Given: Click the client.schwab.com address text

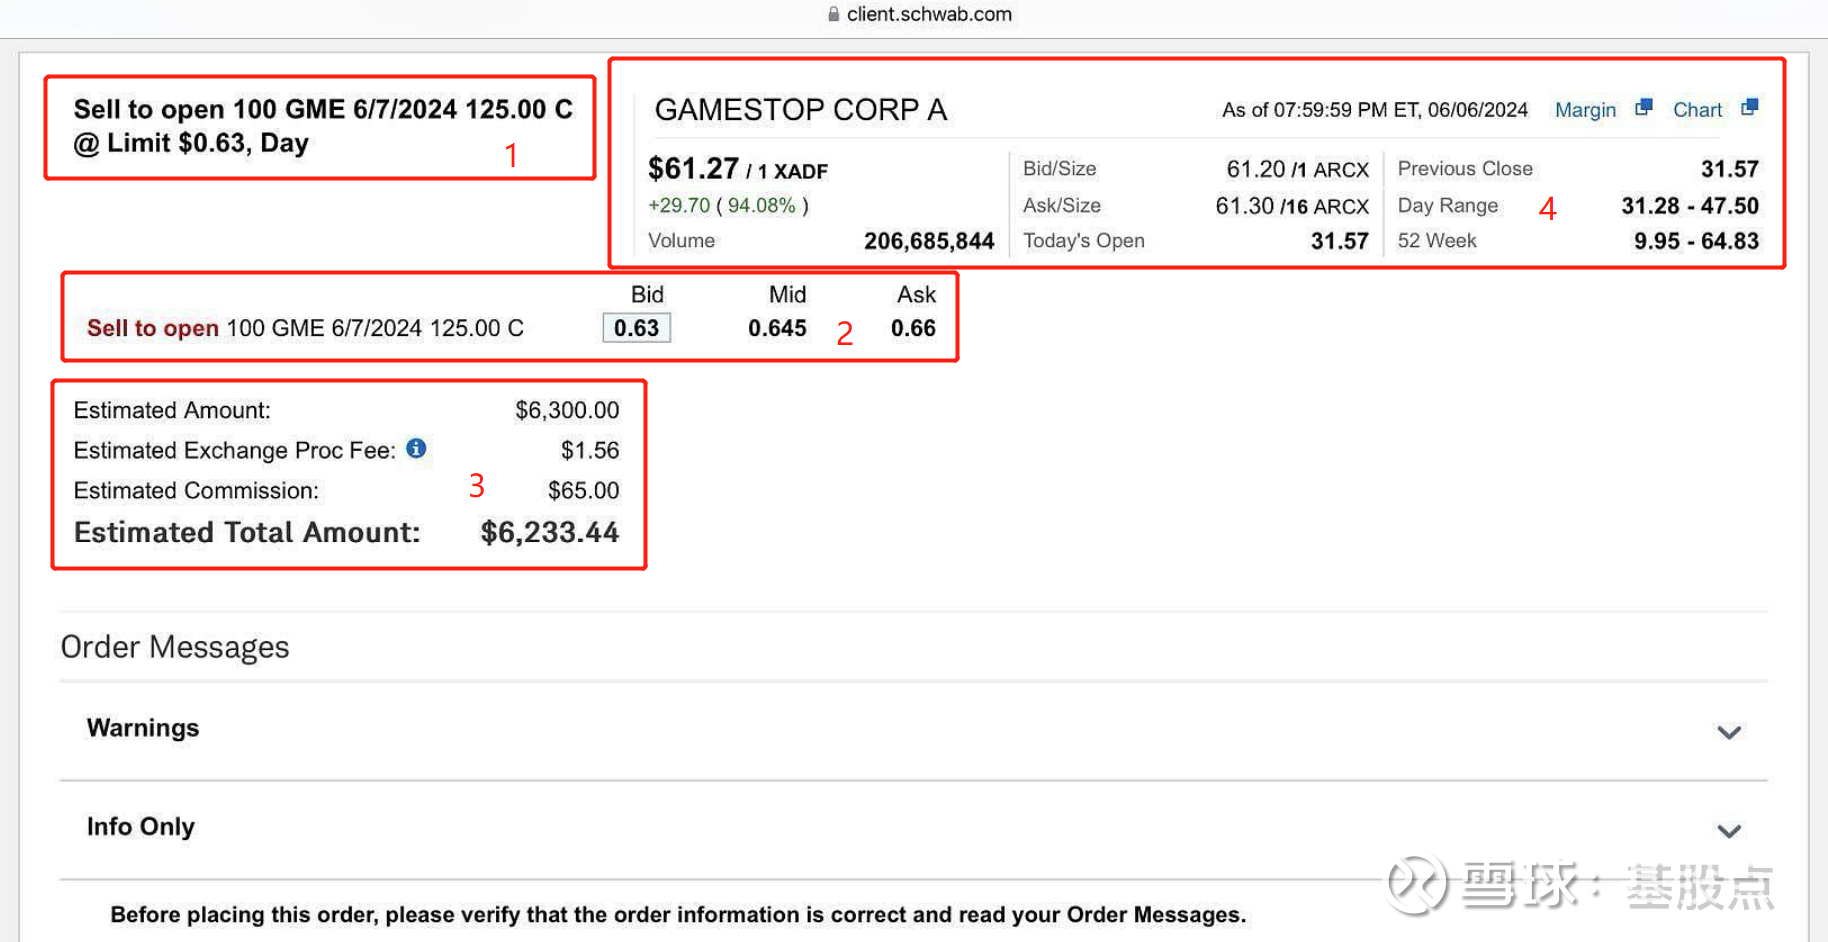Looking at the screenshot, I should pyautogui.click(x=929, y=14).
